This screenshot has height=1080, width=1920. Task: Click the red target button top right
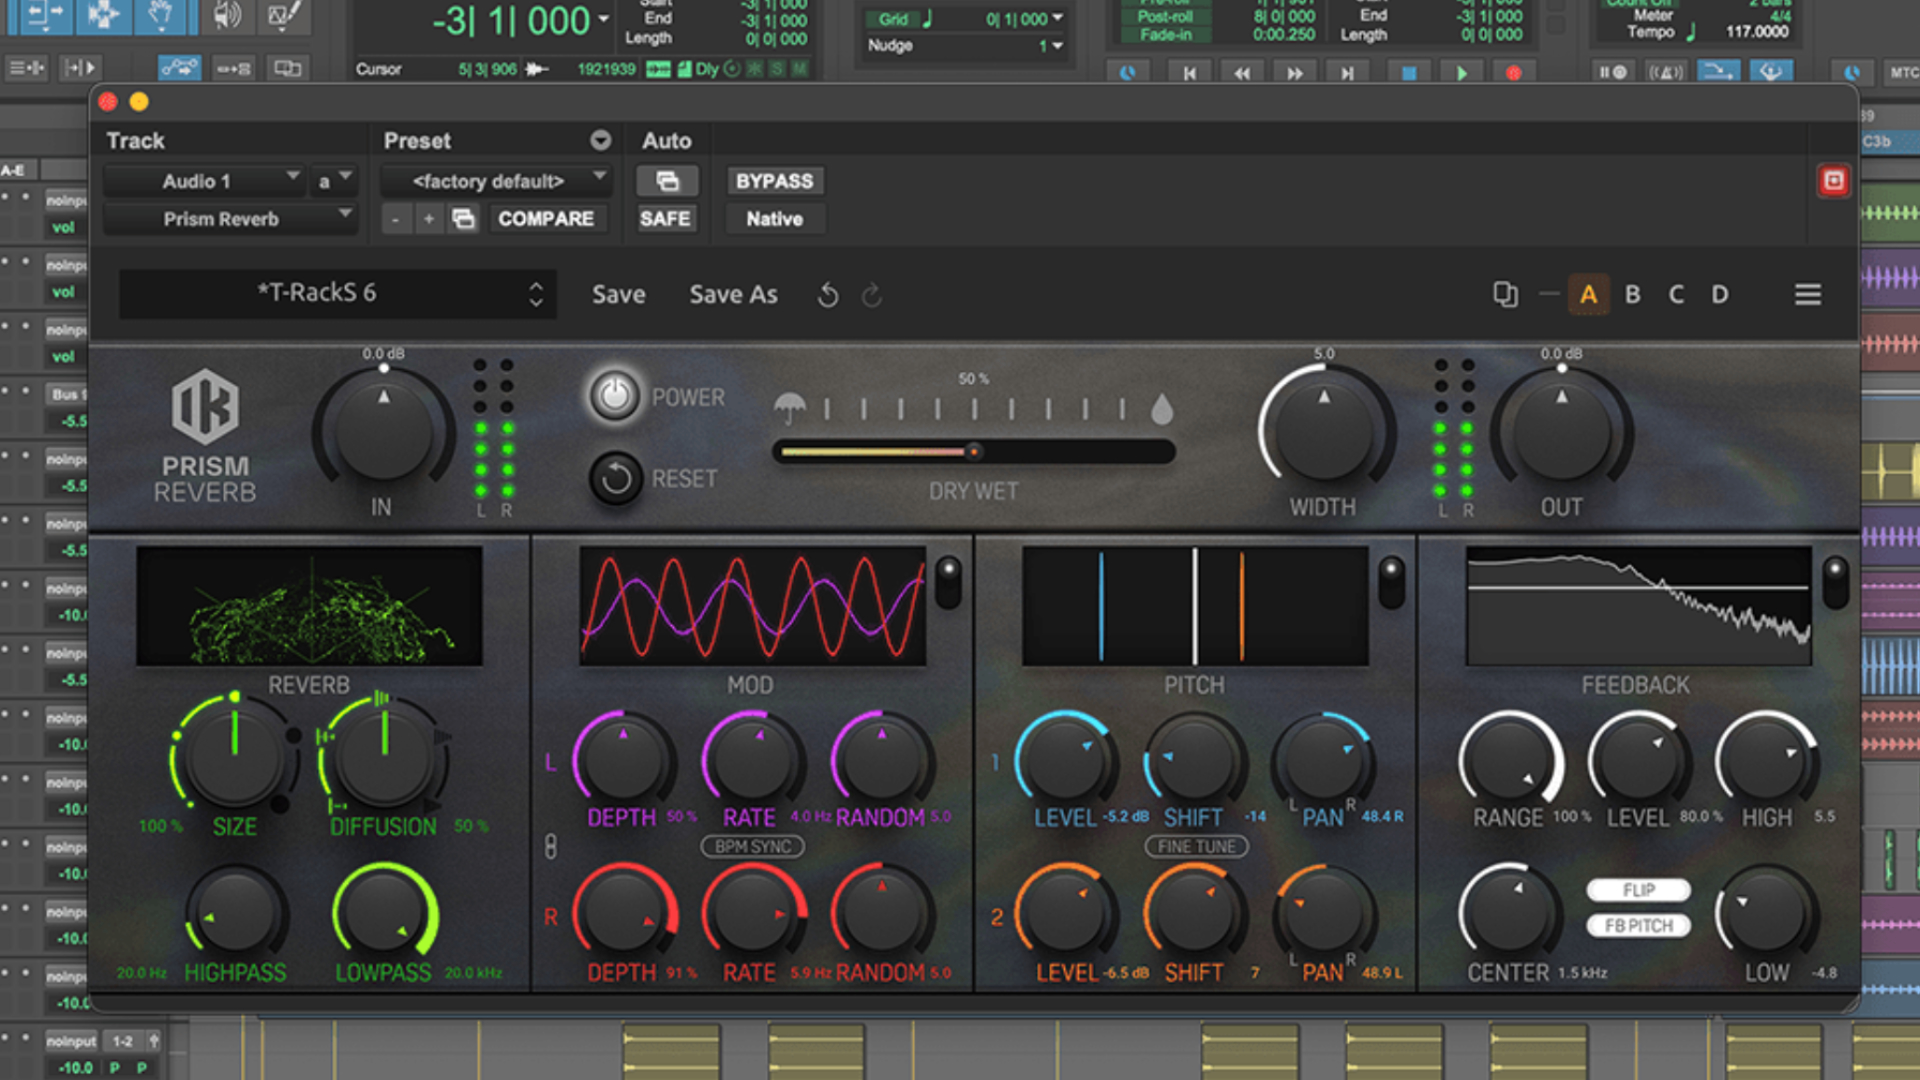(1833, 181)
